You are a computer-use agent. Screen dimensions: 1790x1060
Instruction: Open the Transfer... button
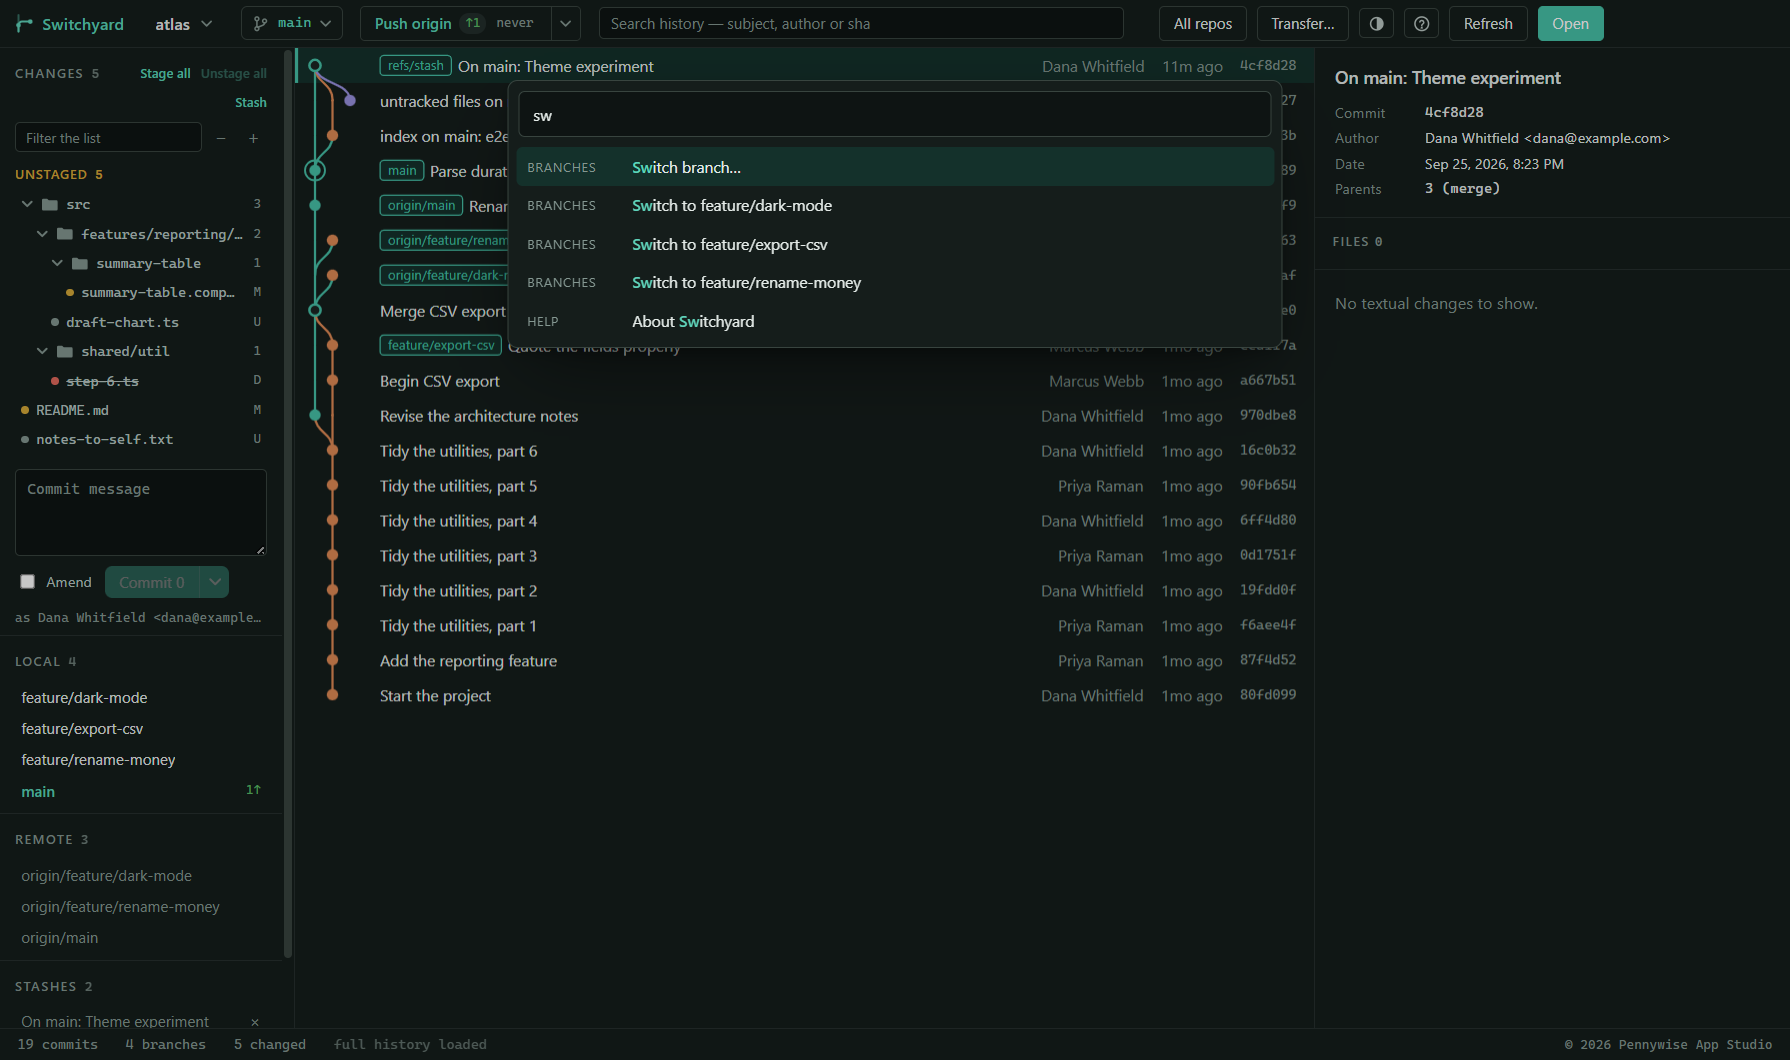tap(1302, 24)
